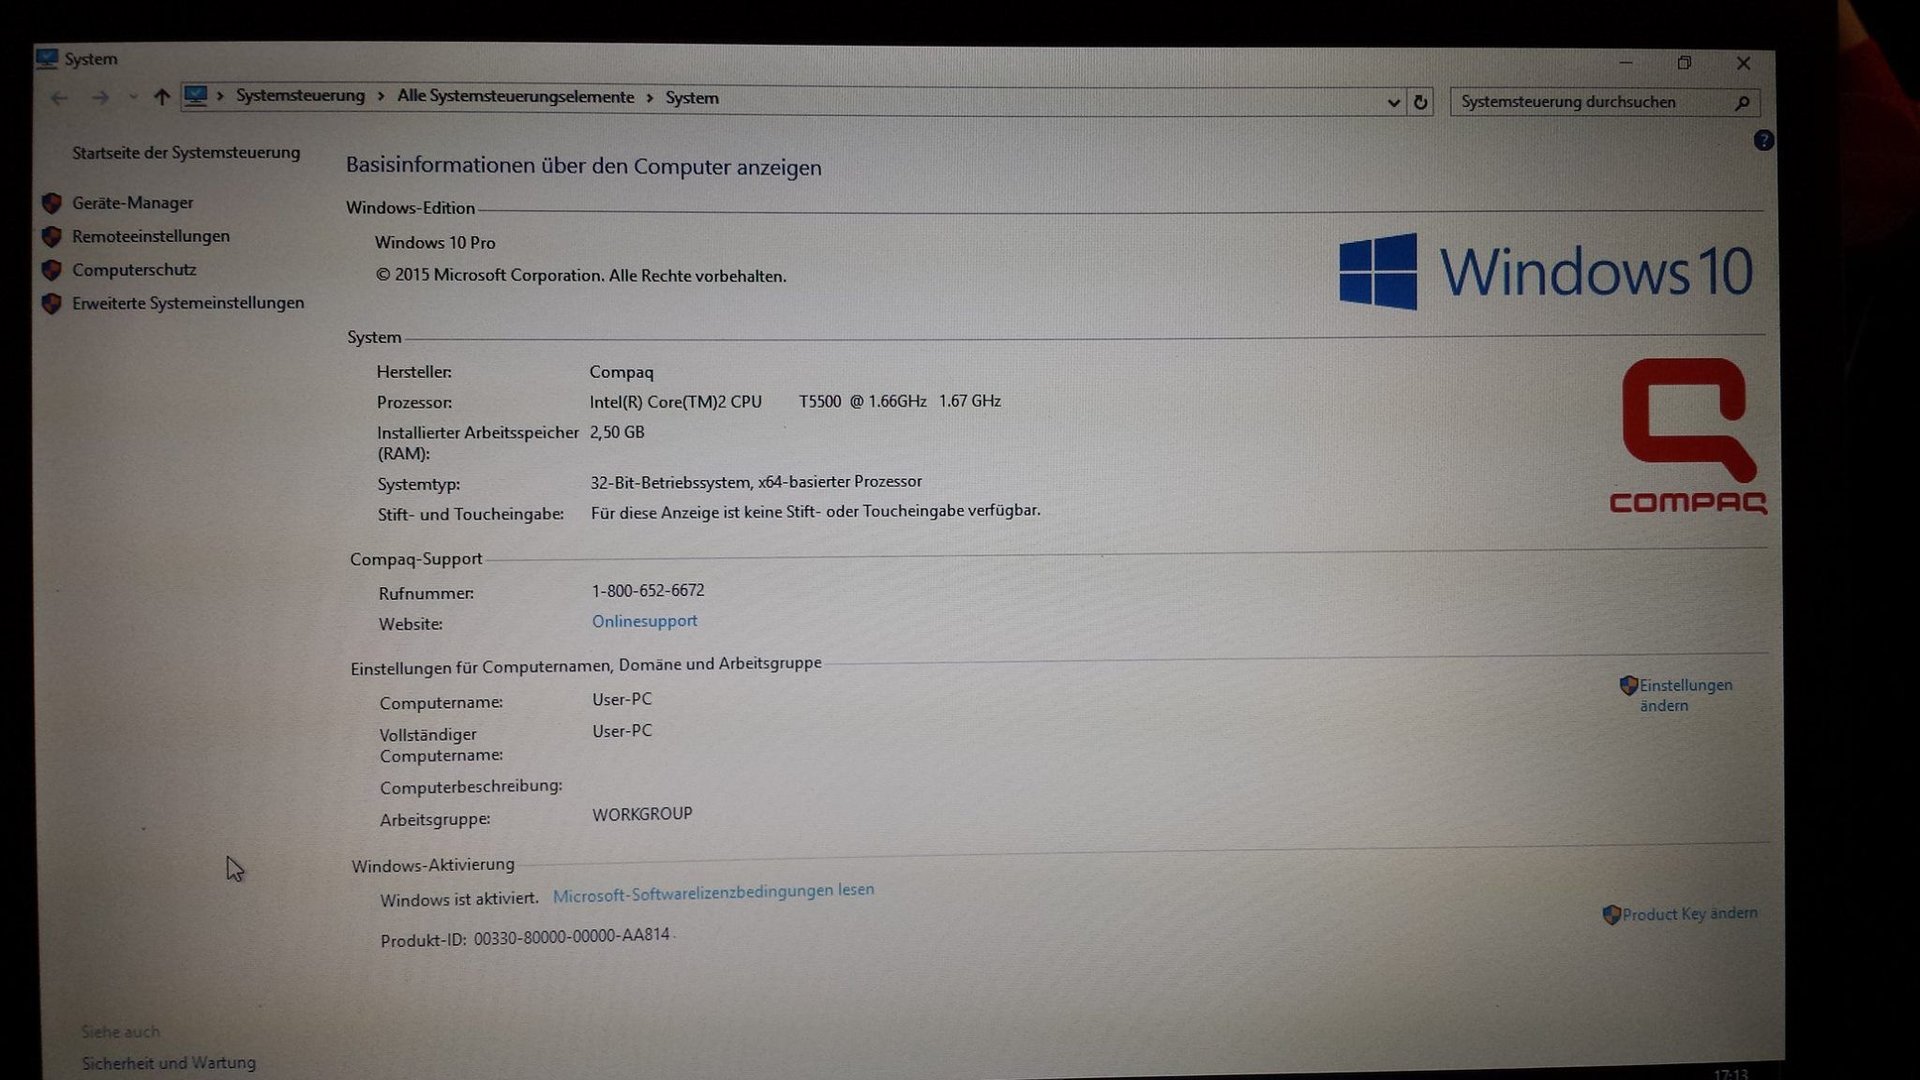The height and width of the screenshot is (1080, 1920).
Task: Click the Windows 10 logo
Action: click(x=1546, y=271)
